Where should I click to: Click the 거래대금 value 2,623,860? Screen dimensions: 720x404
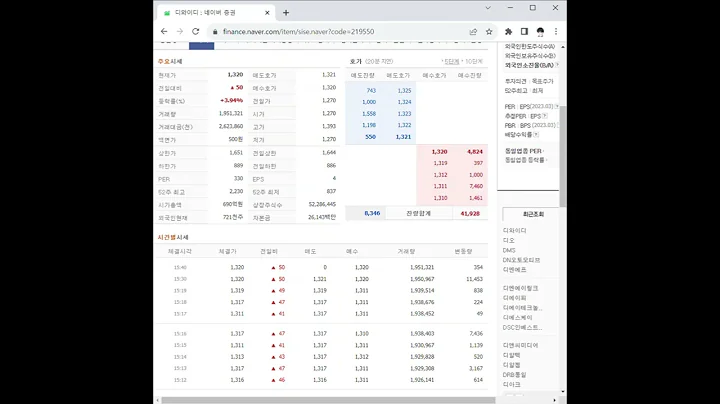(x=231, y=126)
